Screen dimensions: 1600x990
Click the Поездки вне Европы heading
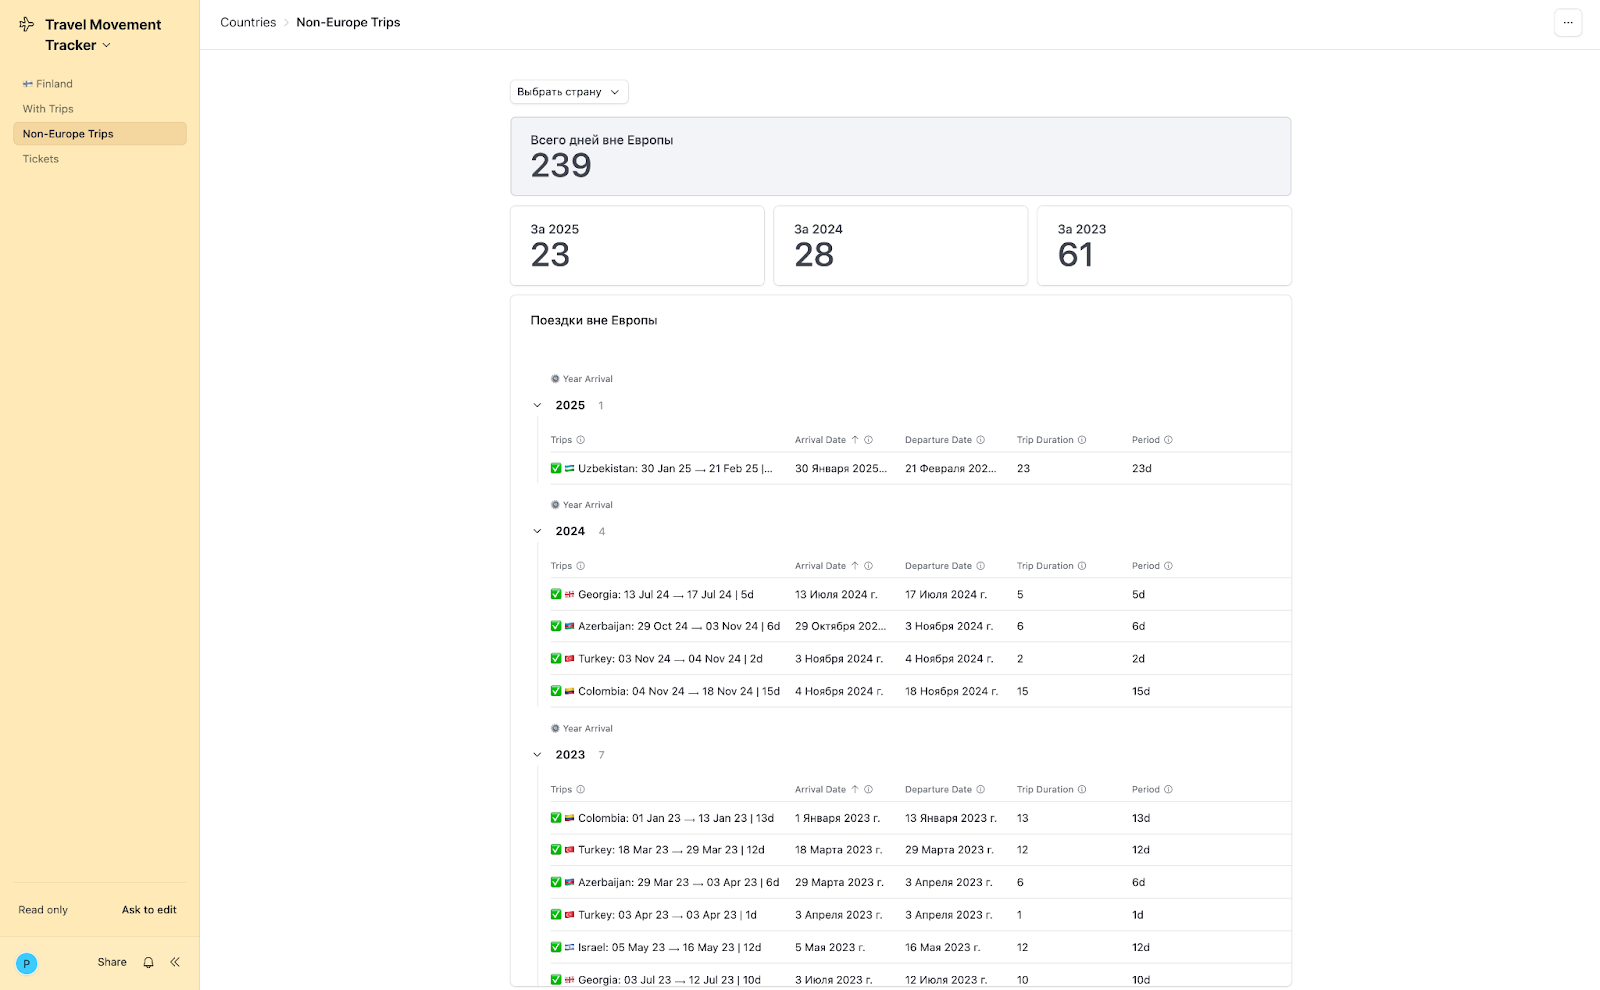(x=594, y=321)
